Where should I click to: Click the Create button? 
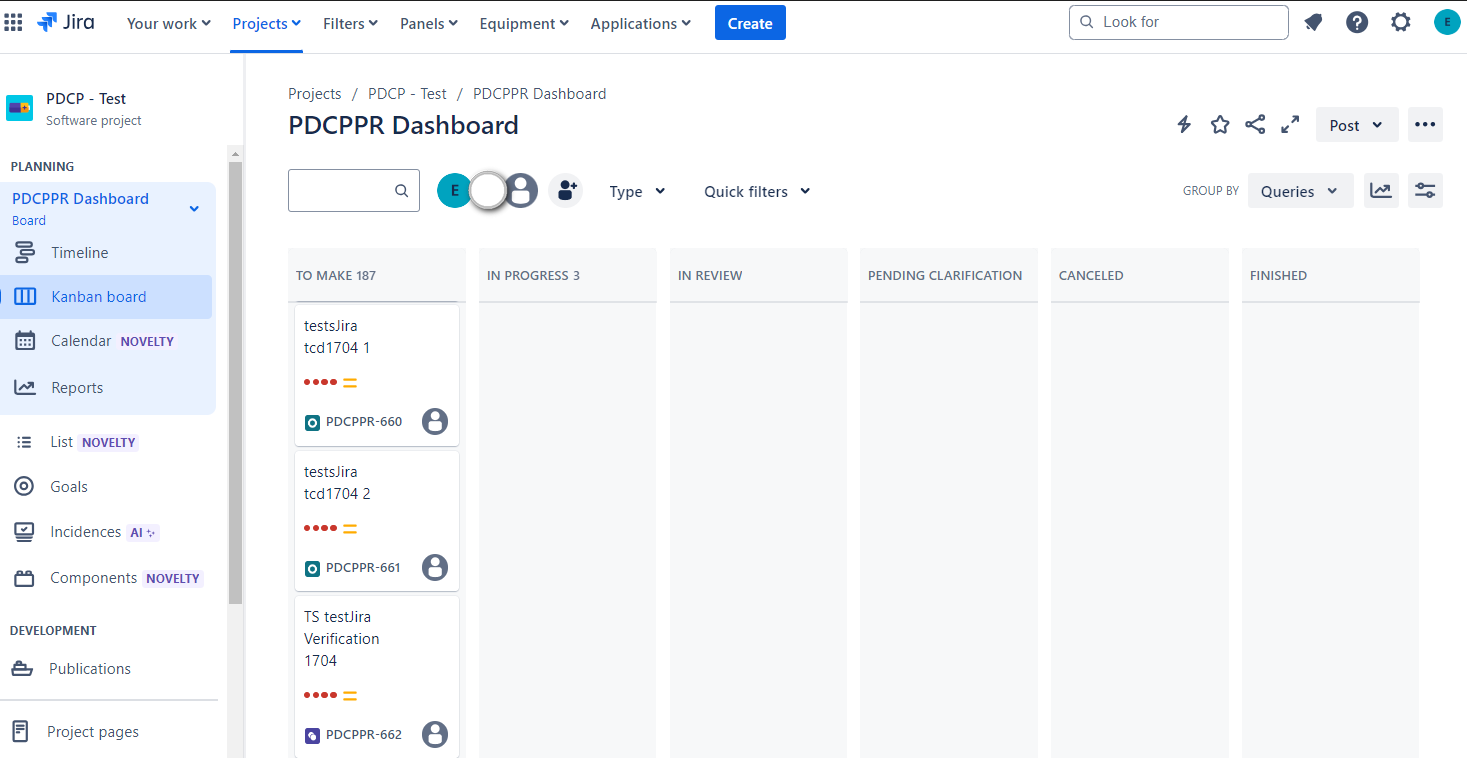pos(750,21)
